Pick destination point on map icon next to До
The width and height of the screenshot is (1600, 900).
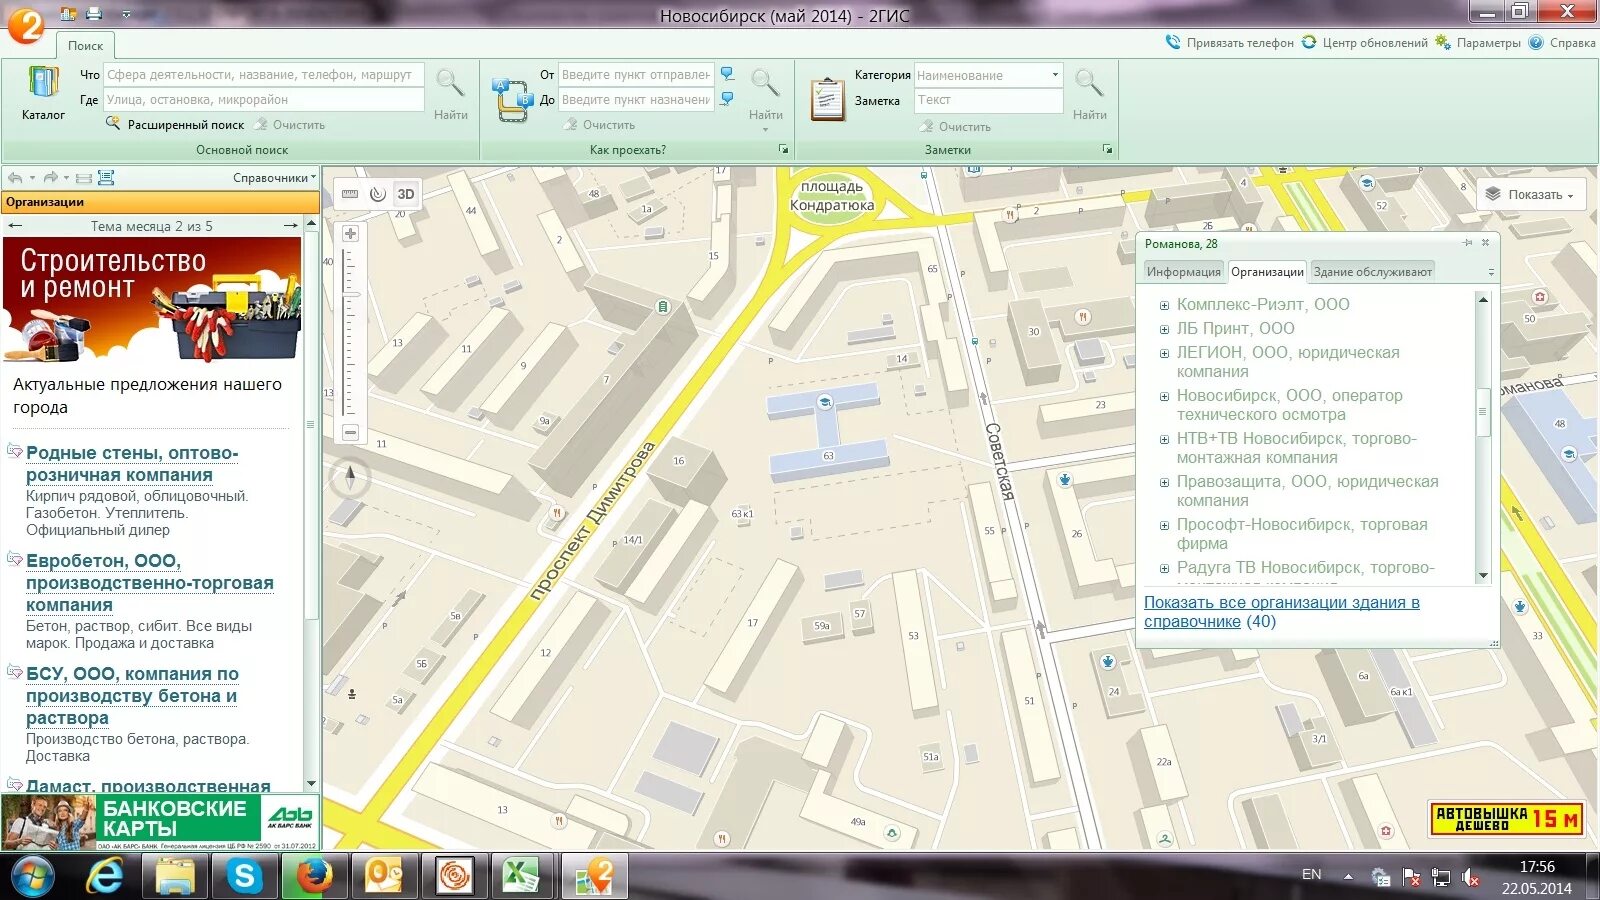pyautogui.click(x=727, y=99)
